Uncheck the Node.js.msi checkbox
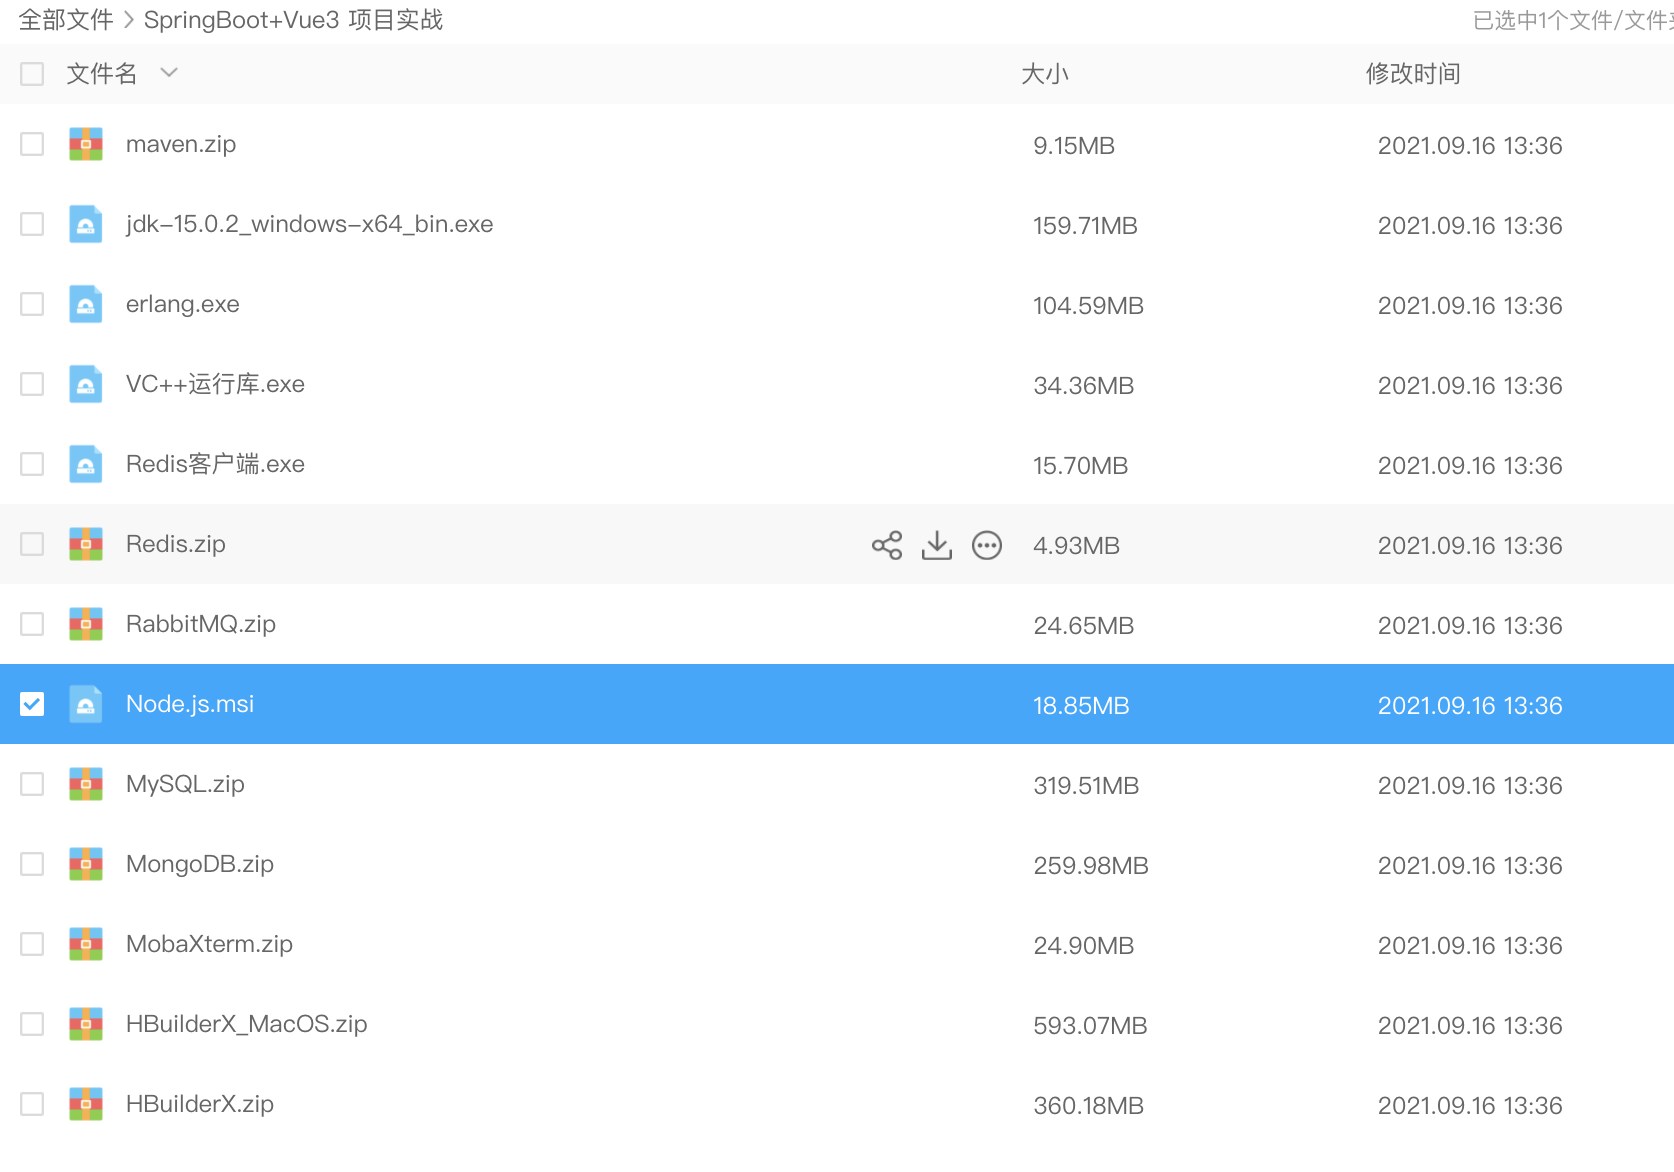 (x=32, y=704)
